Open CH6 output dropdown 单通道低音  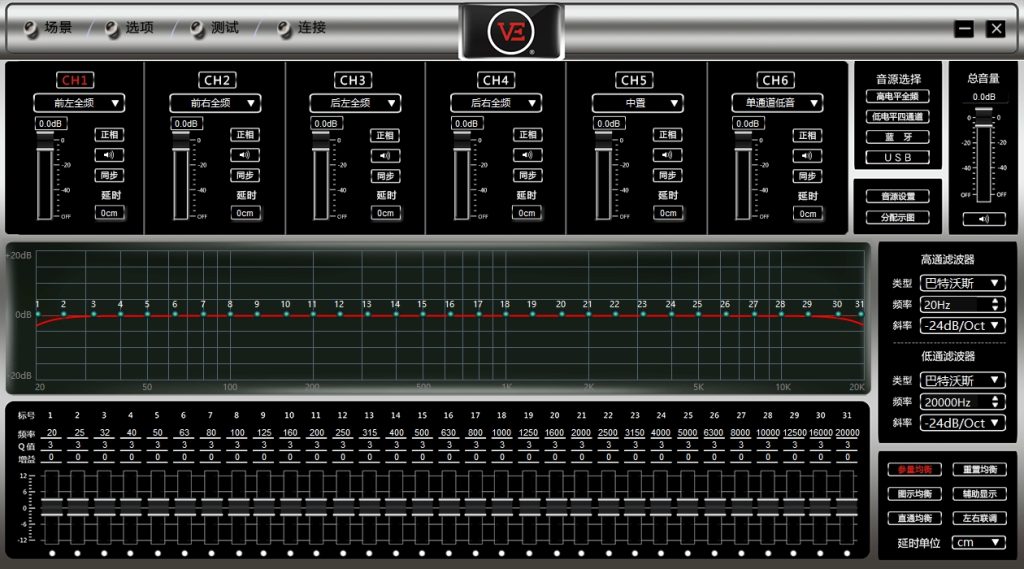(x=777, y=103)
